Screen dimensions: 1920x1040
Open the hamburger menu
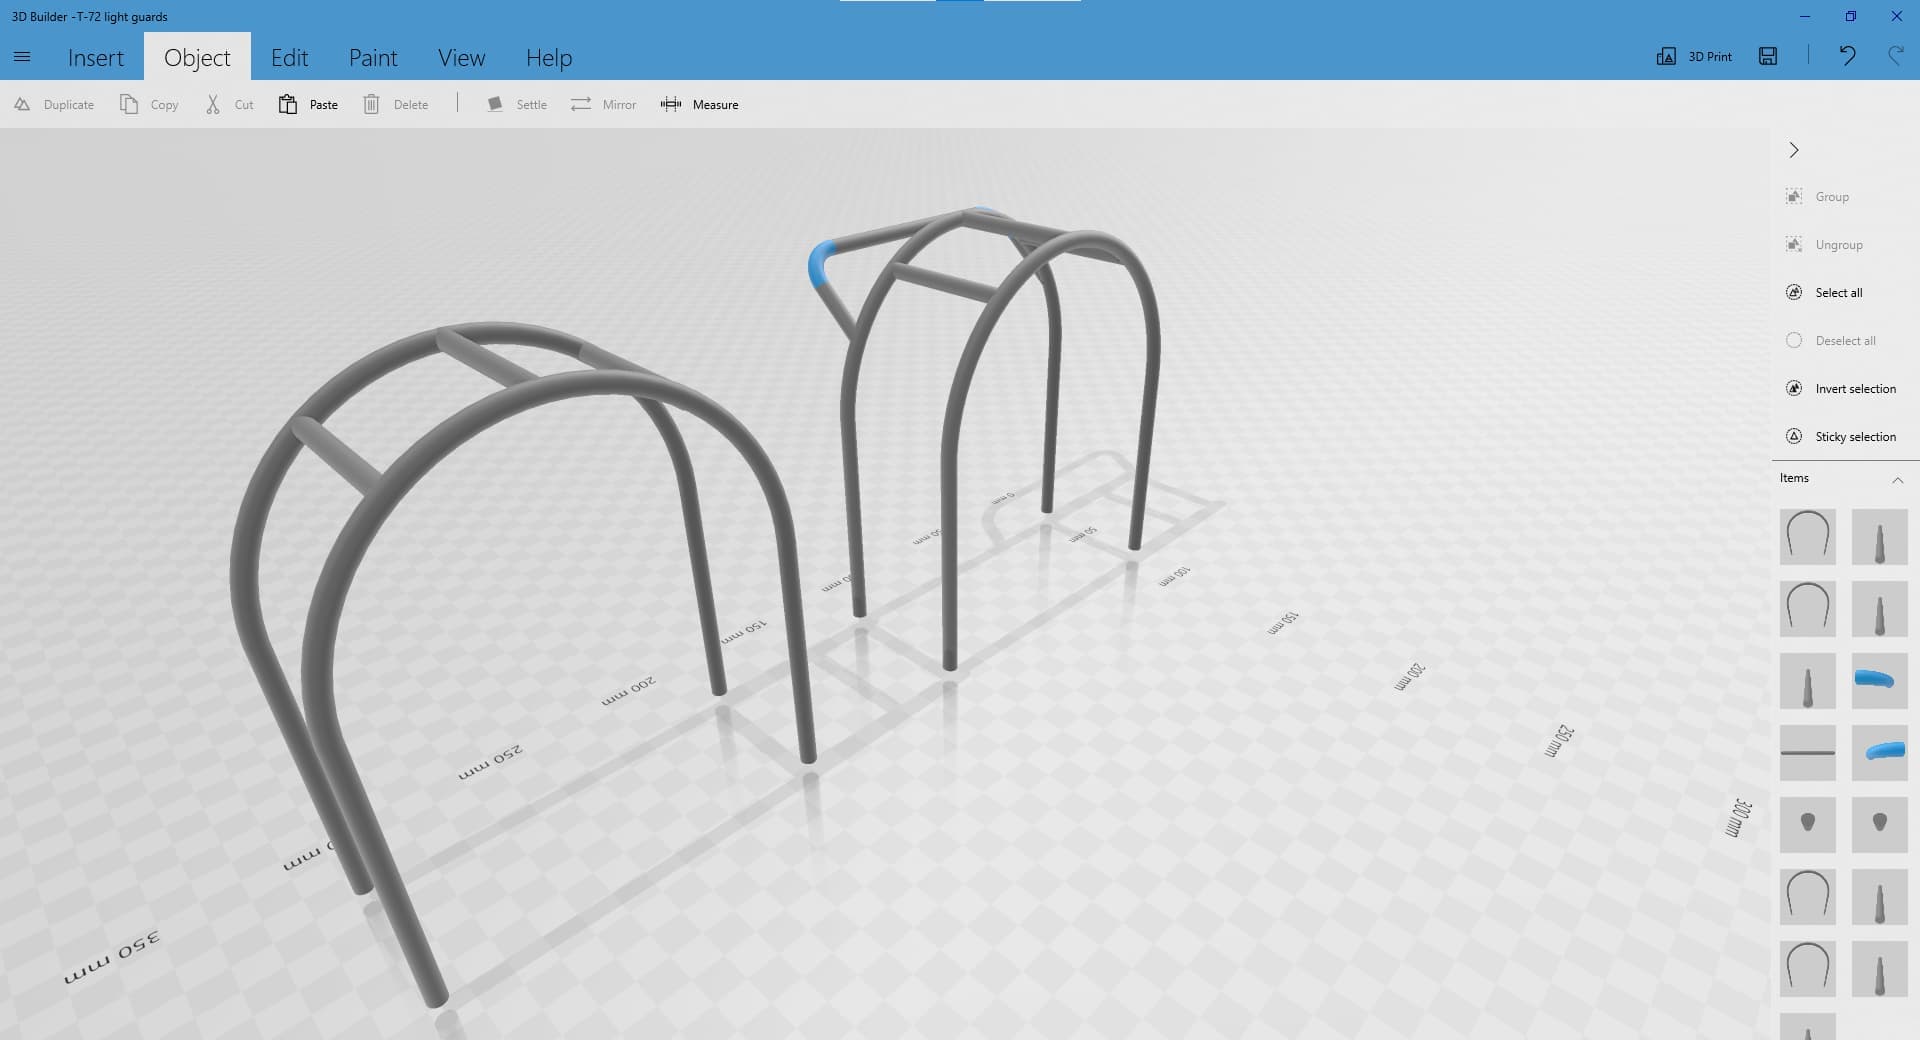click(x=22, y=57)
